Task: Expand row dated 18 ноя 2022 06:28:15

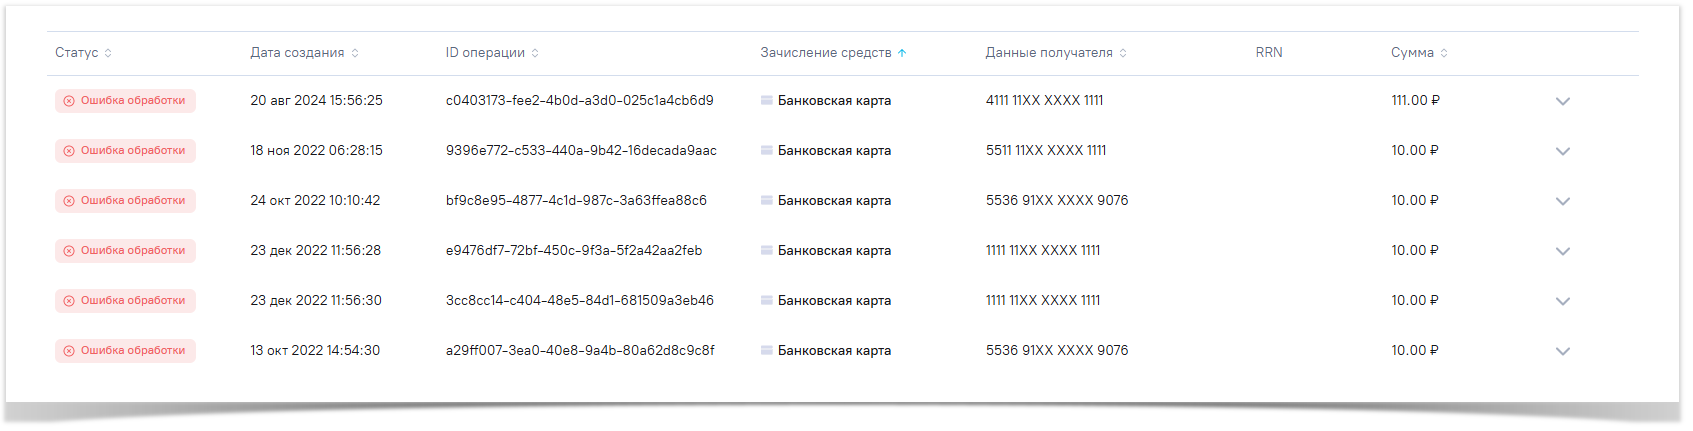Action: [x=1563, y=151]
